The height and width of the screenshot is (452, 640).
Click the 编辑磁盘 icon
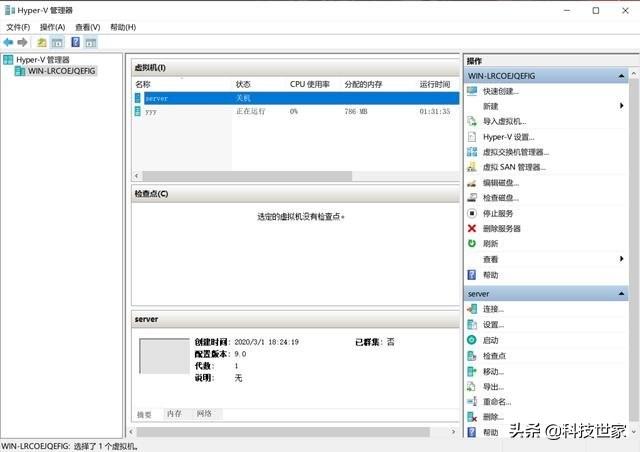point(472,183)
